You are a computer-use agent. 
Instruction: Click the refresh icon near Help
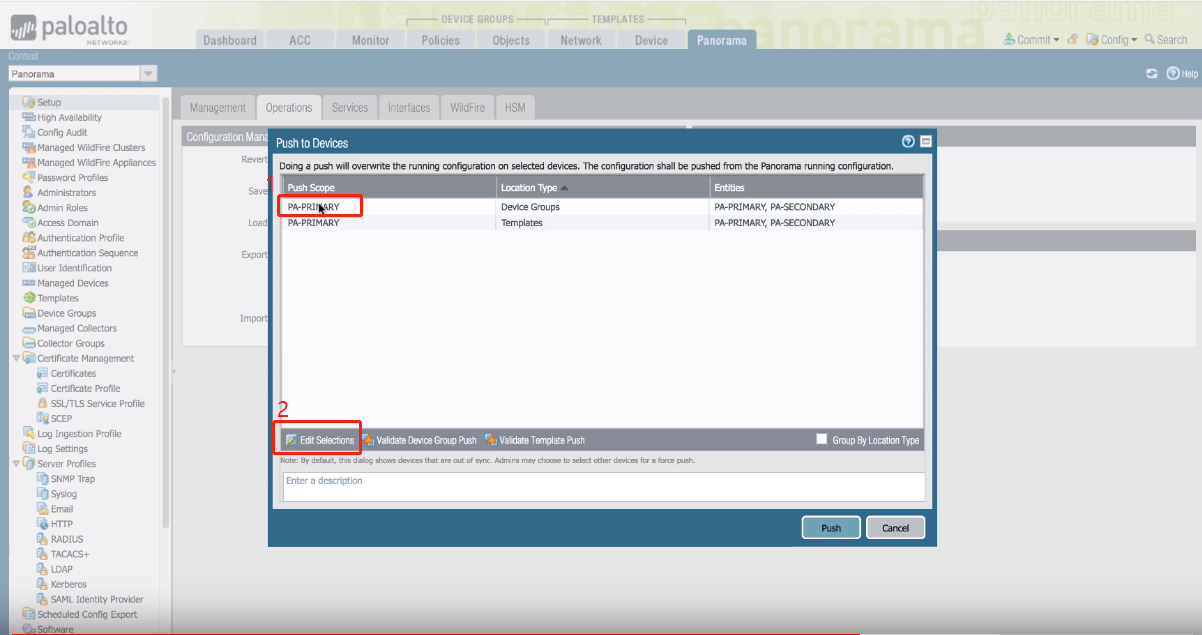click(1152, 74)
